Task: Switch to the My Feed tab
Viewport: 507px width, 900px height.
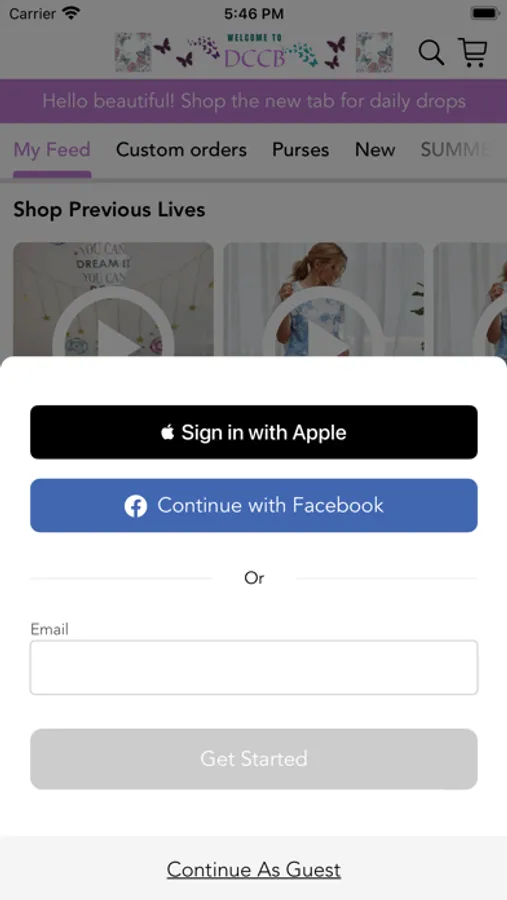Action: click(52, 150)
